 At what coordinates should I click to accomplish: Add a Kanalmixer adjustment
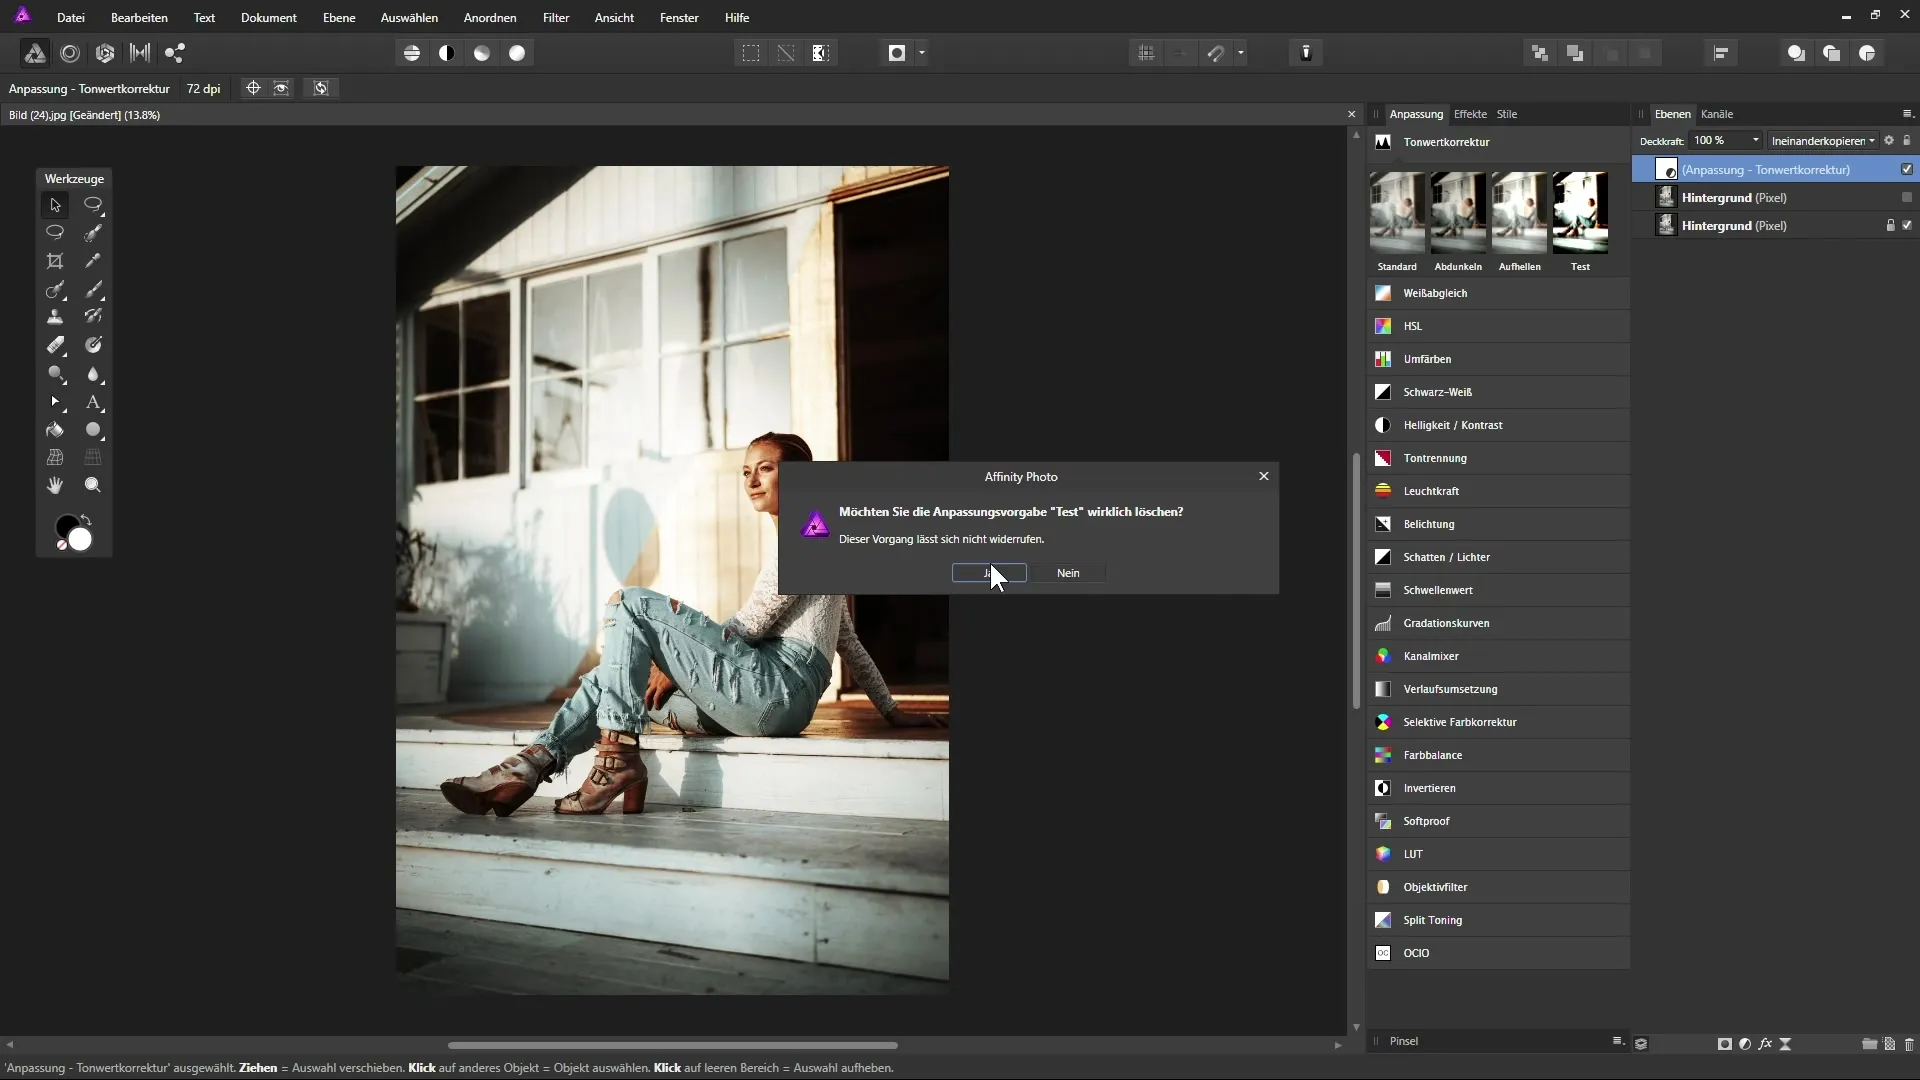click(1498, 656)
